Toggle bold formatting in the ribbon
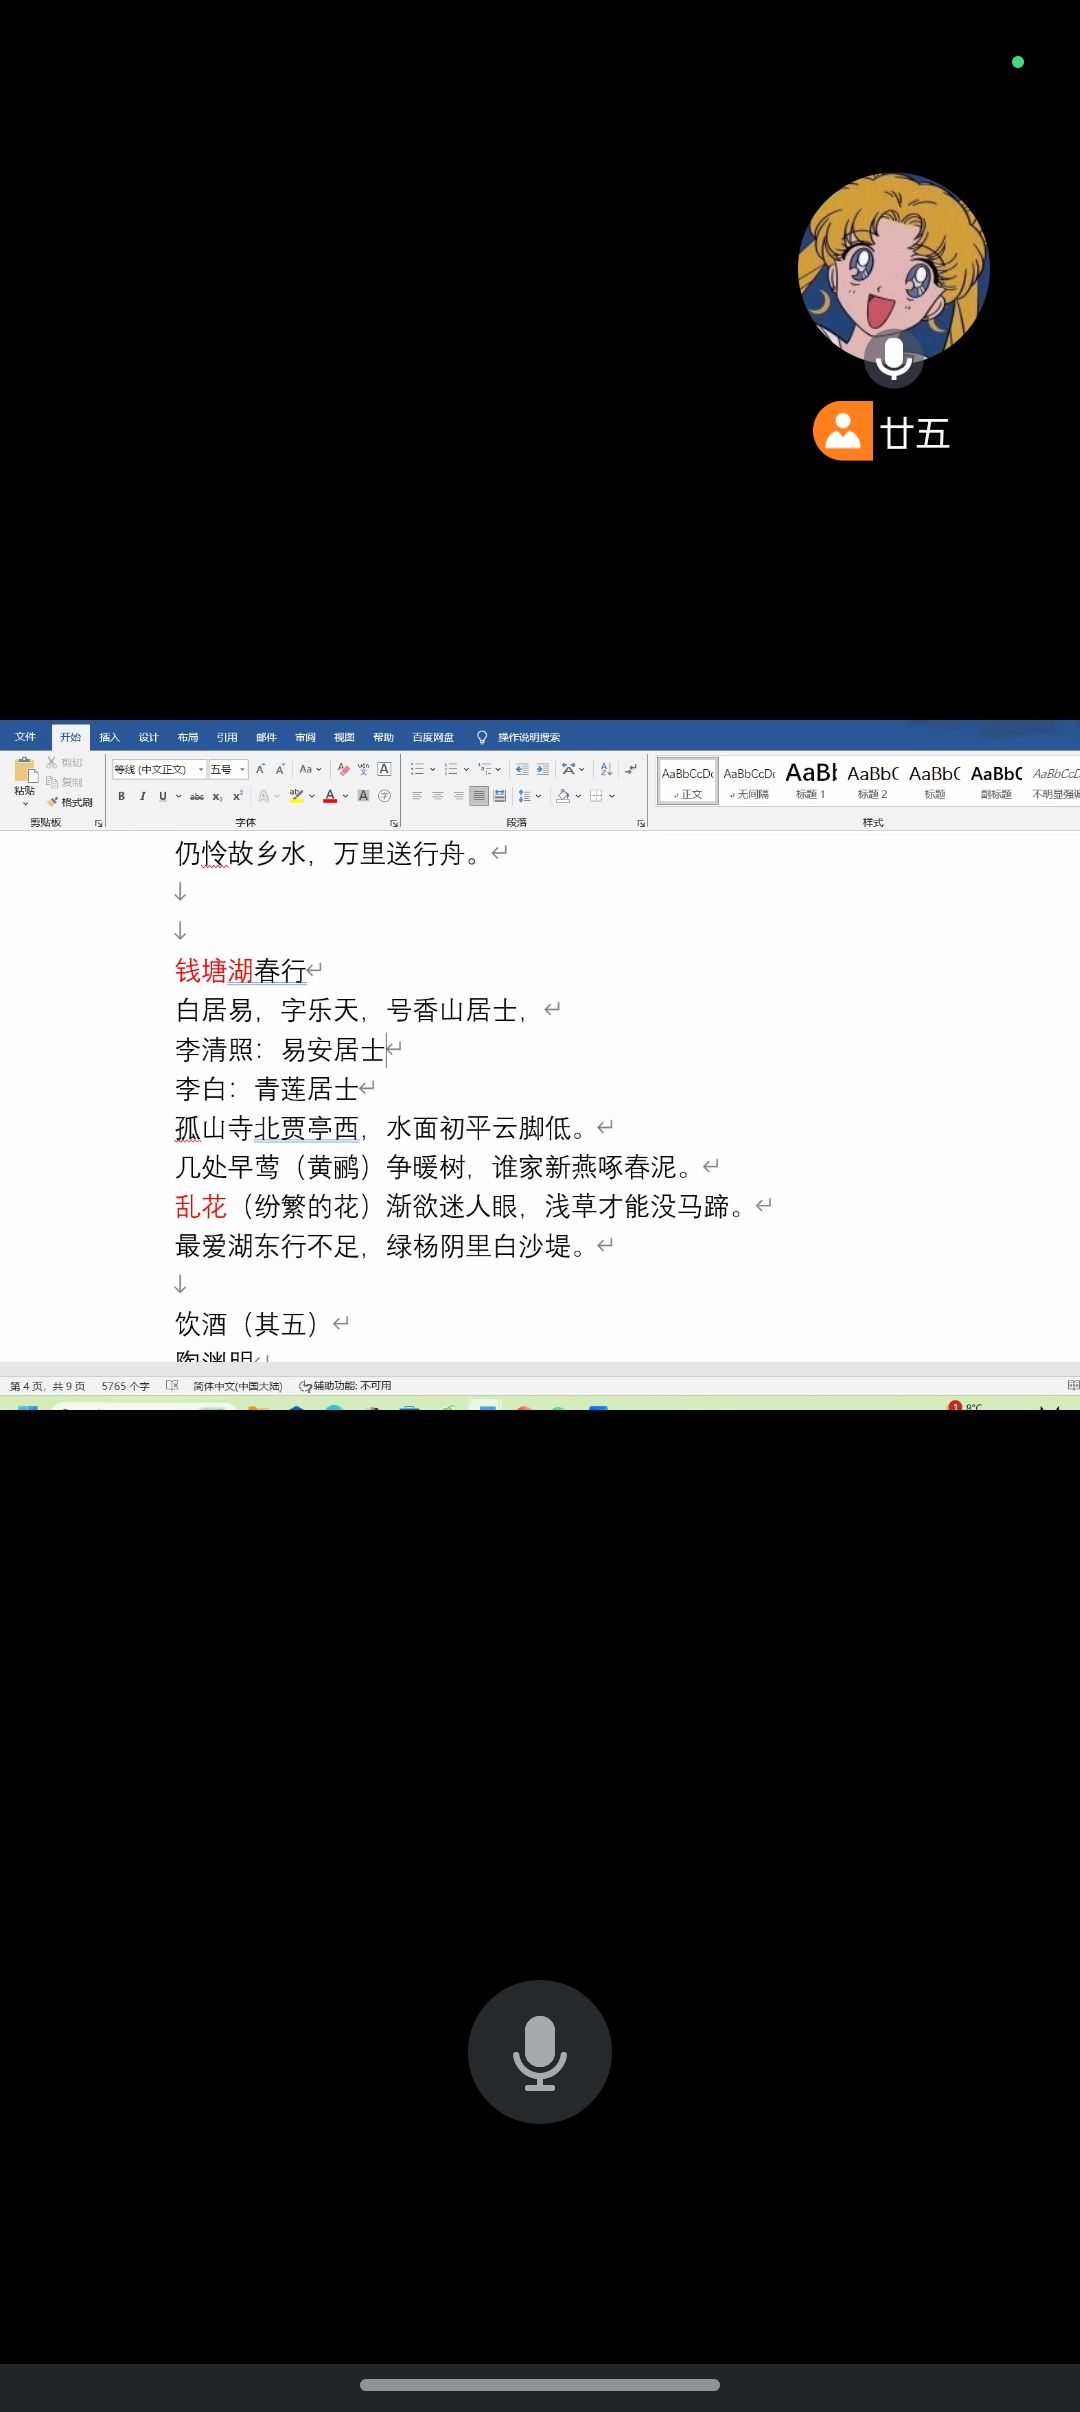1080x2412 pixels. [x=122, y=796]
